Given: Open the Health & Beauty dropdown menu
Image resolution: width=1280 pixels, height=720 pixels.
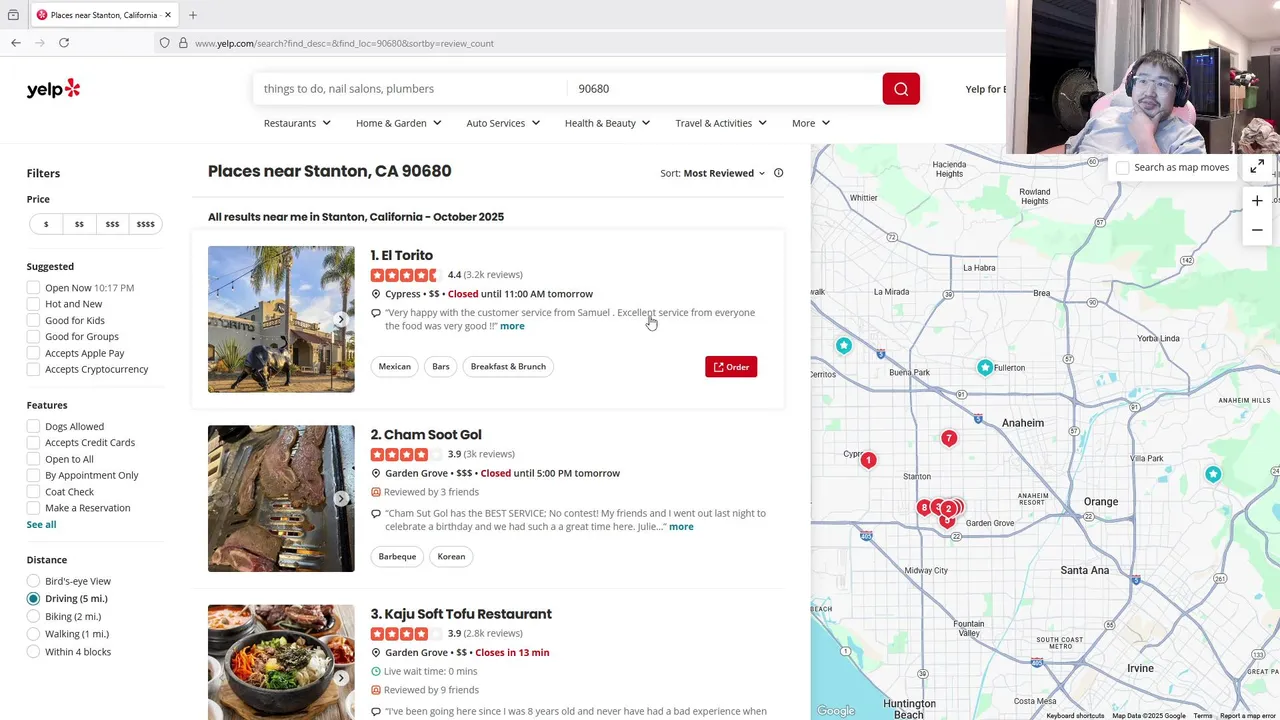Looking at the screenshot, I should (x=607, y=123).
